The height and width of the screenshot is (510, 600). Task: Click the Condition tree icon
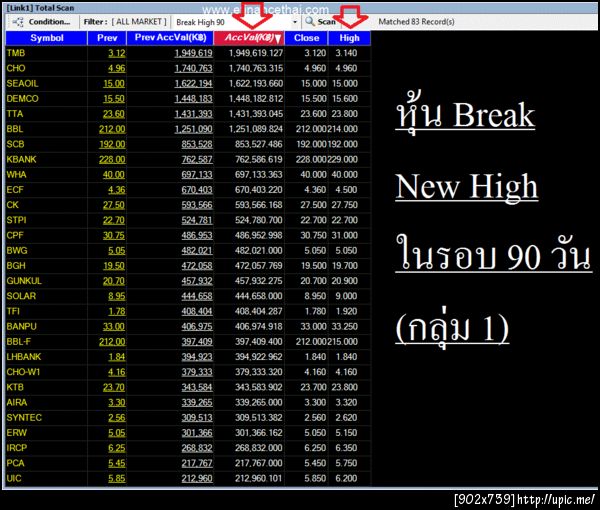click(18, 22)
